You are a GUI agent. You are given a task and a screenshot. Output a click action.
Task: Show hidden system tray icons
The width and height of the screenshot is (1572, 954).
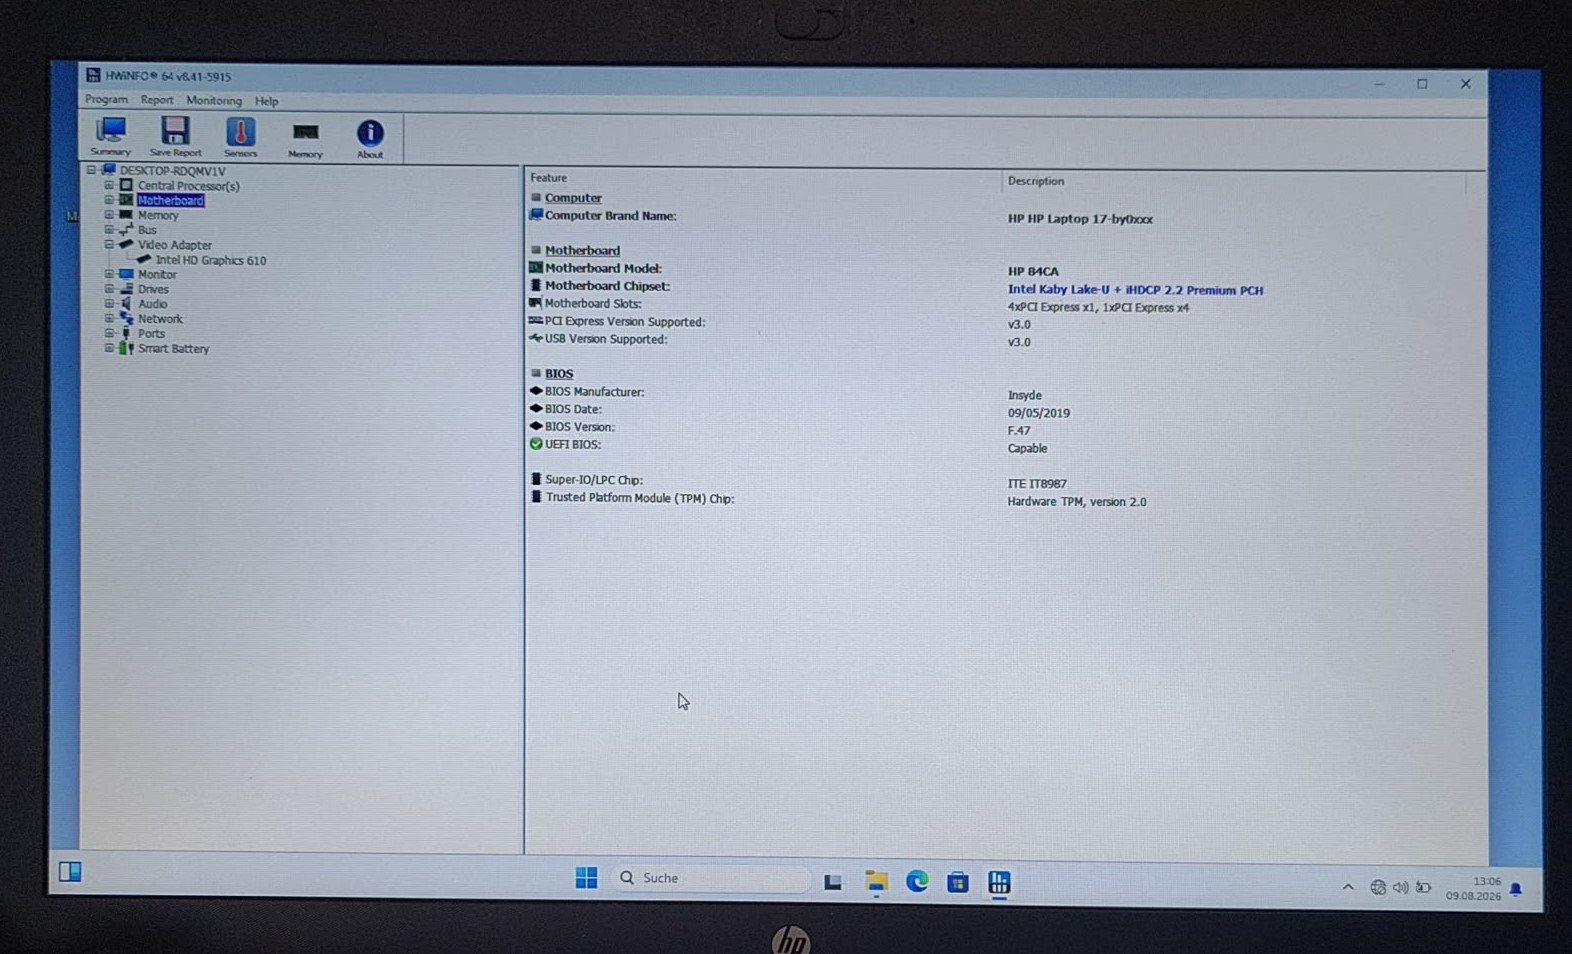point(1348,887)
